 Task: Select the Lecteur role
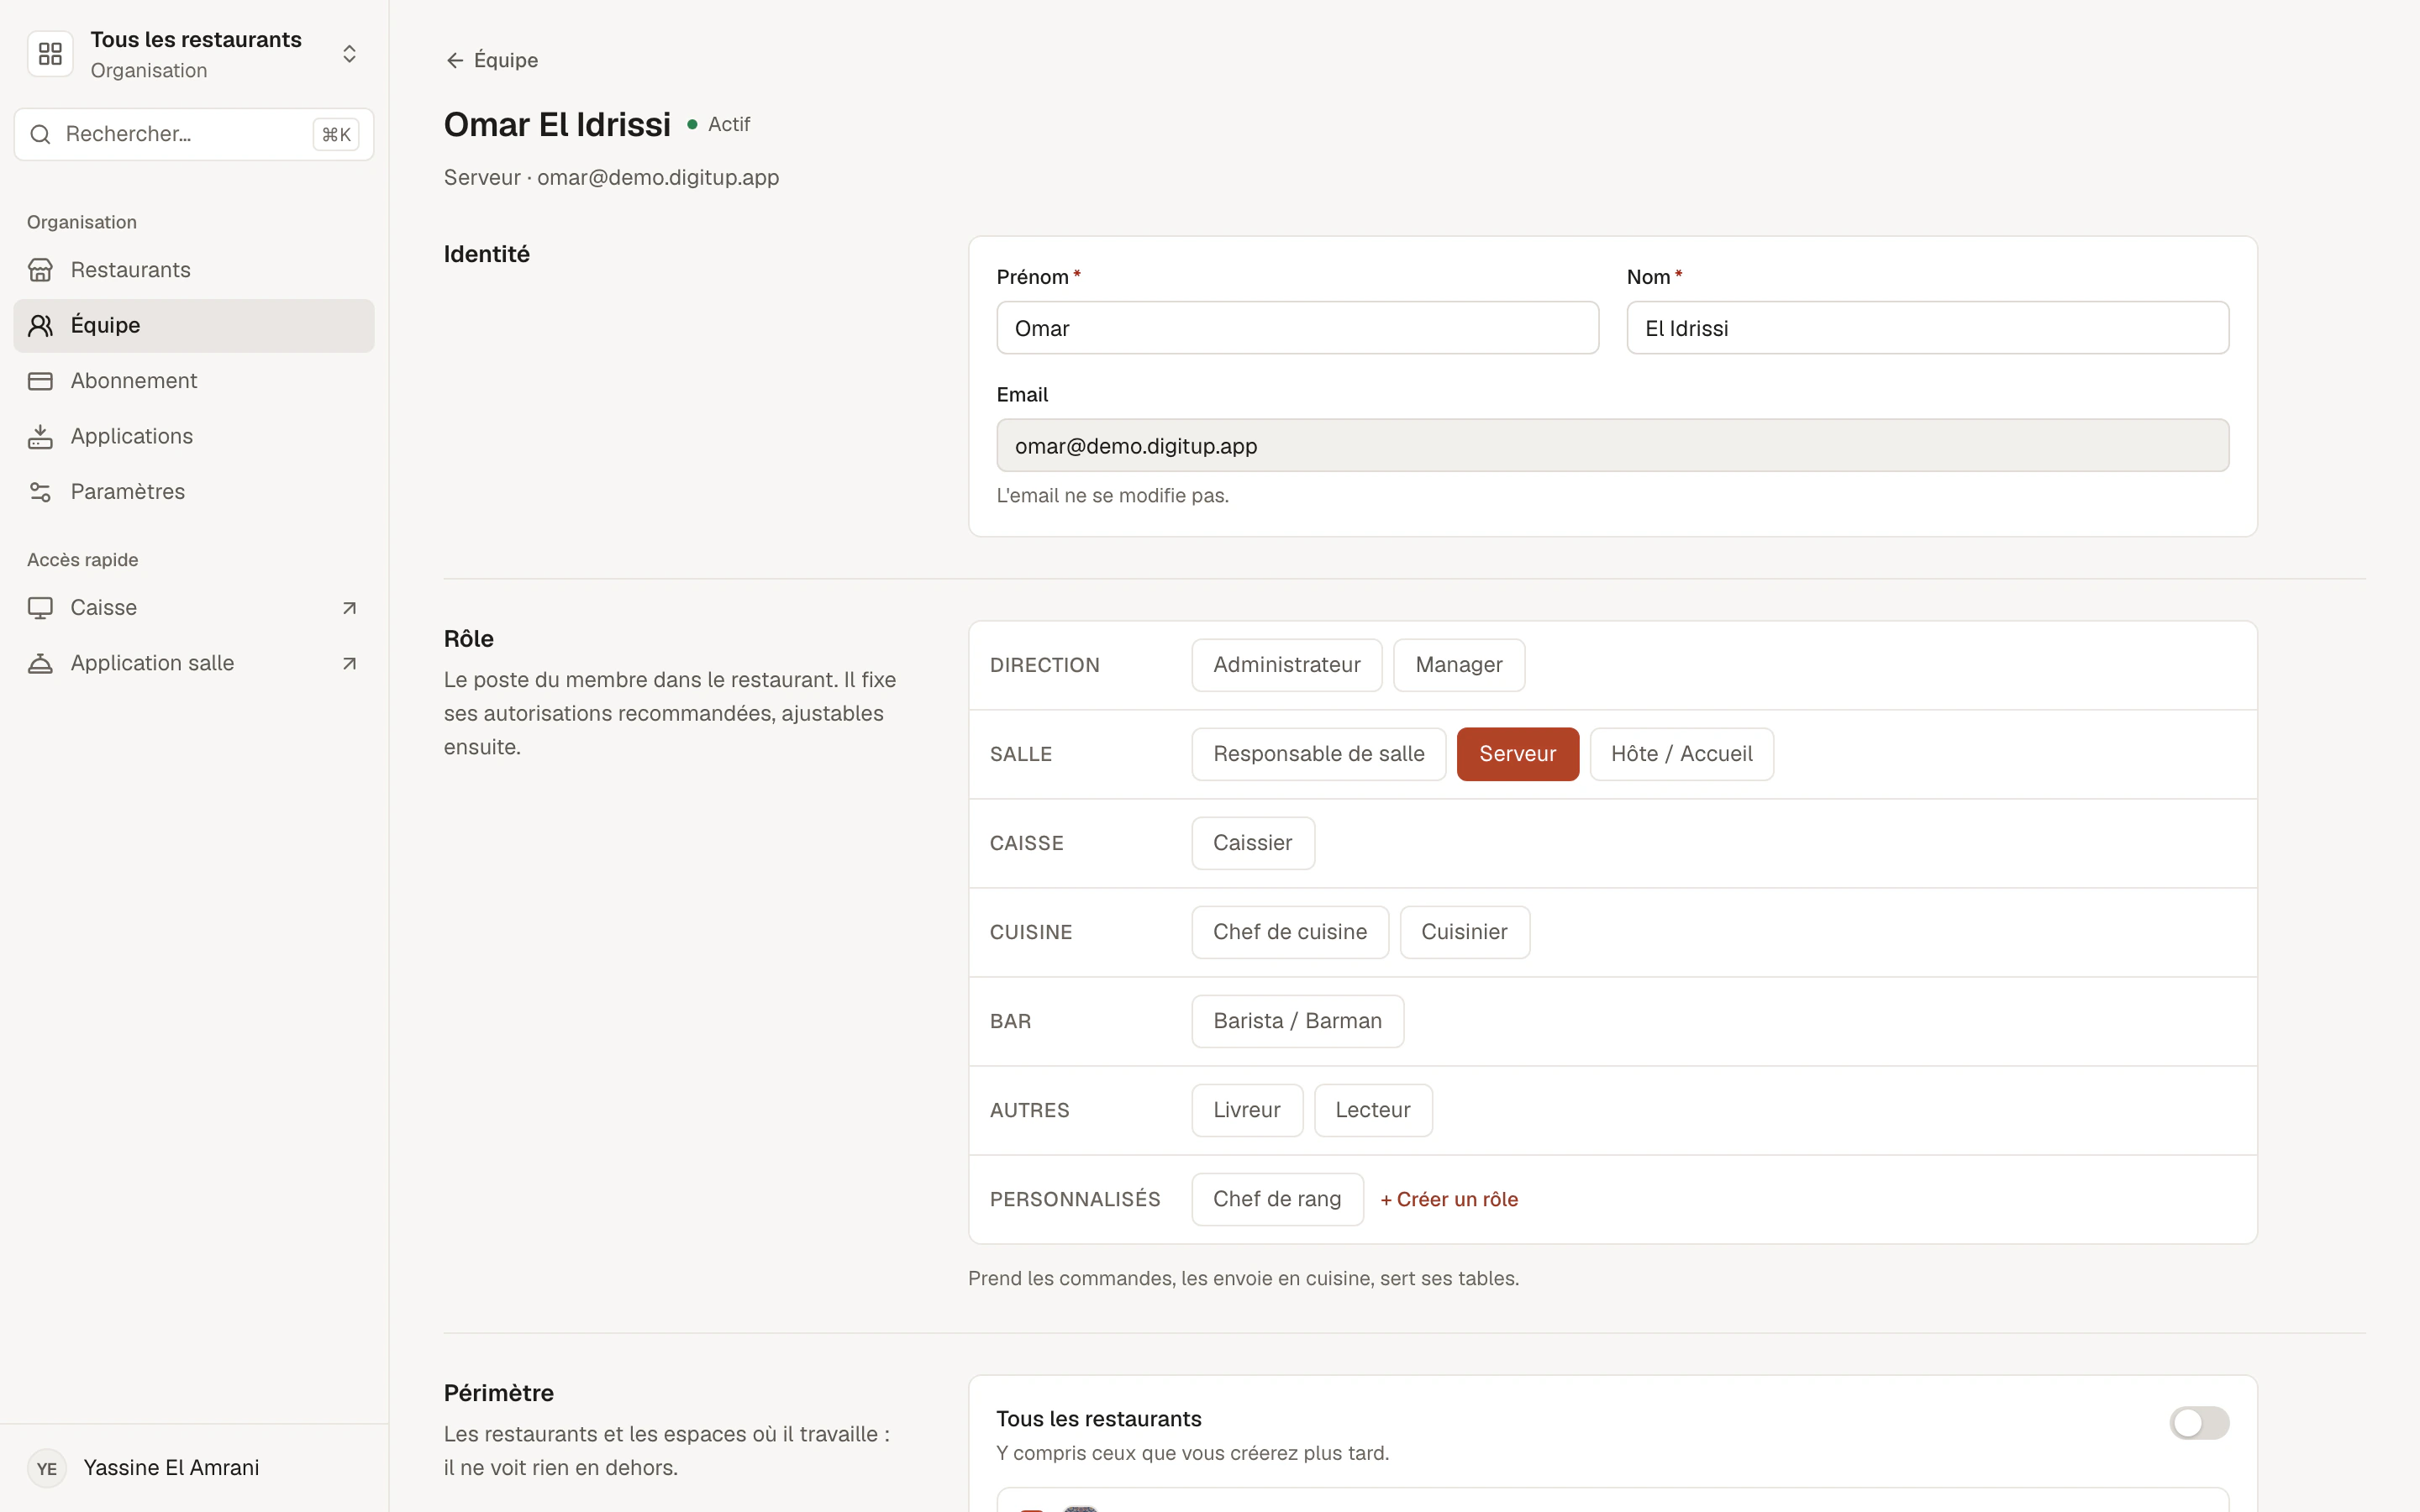(x=1372, y=1110)
